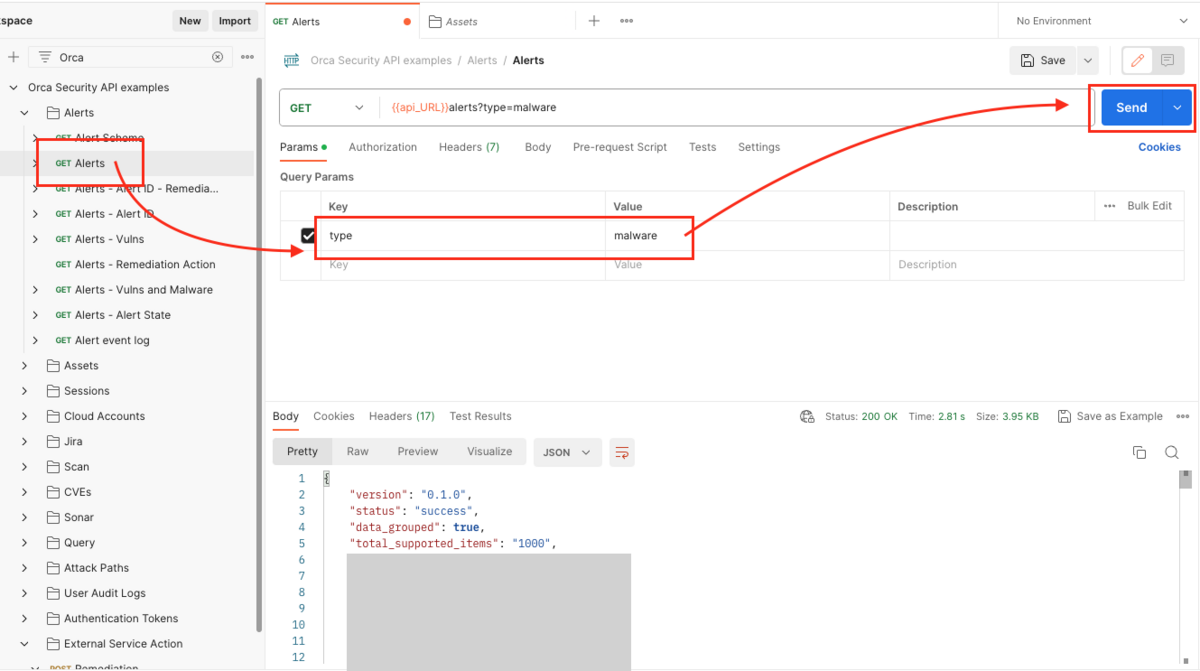Open the Test Results tab
This screenshot has width=1200, height=671.
pos(481,417)
